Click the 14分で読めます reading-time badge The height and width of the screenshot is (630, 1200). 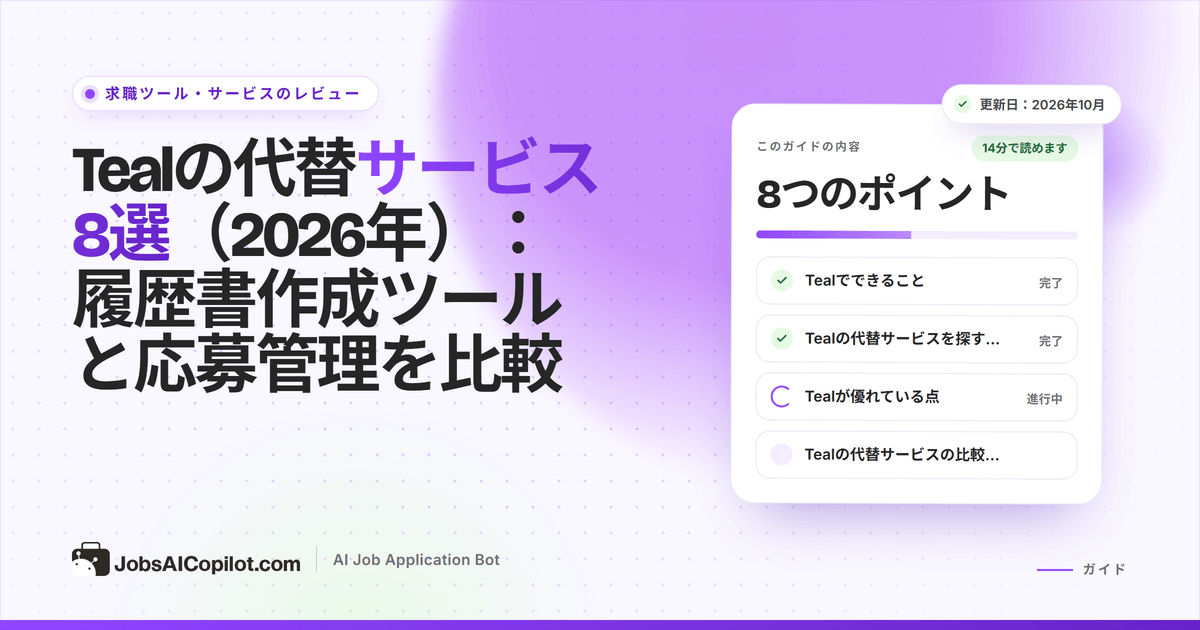[x=1024, y=148]
